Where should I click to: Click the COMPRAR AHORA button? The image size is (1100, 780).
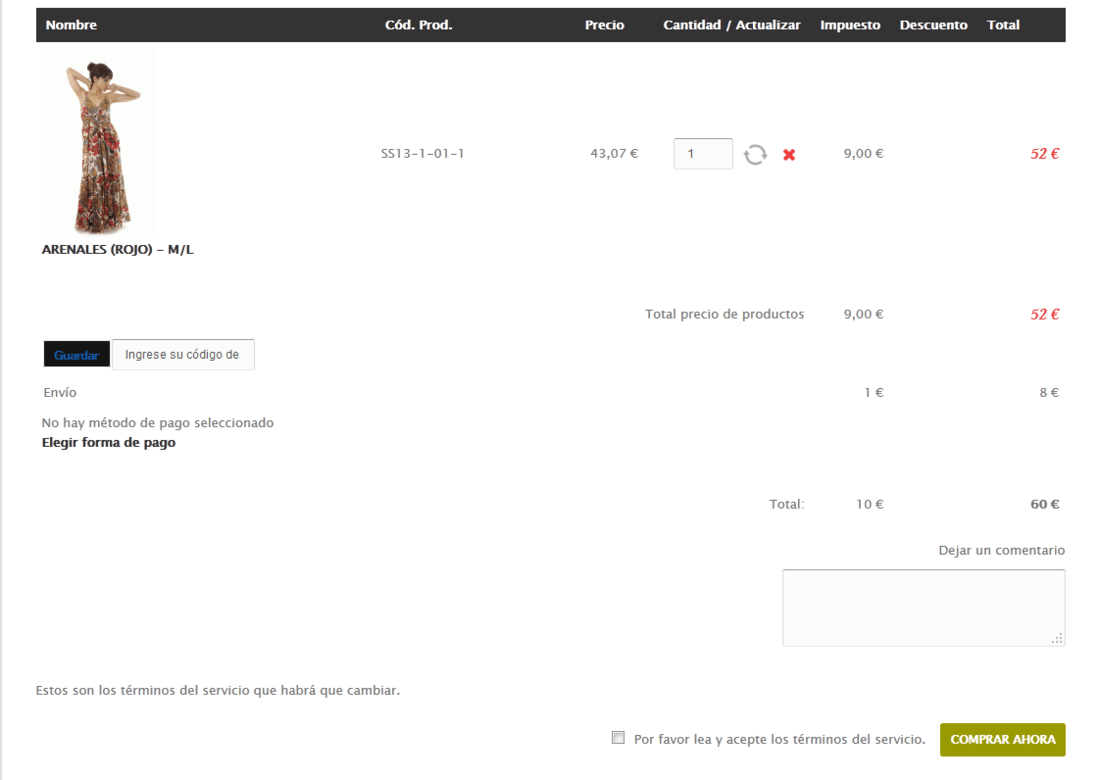tap(1002, 739)
